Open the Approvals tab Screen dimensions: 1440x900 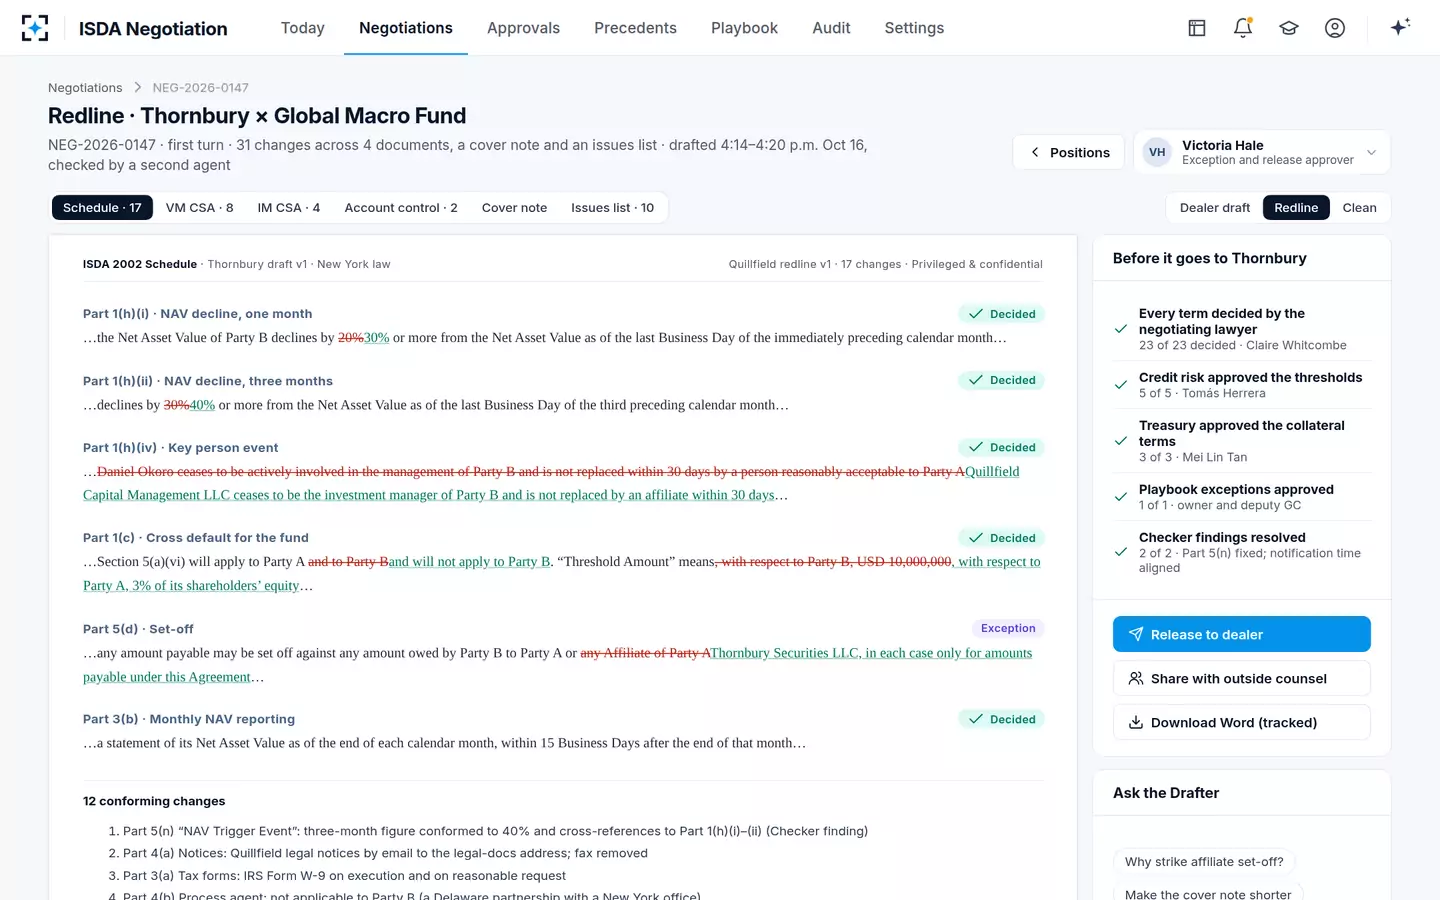pos(523,28)
